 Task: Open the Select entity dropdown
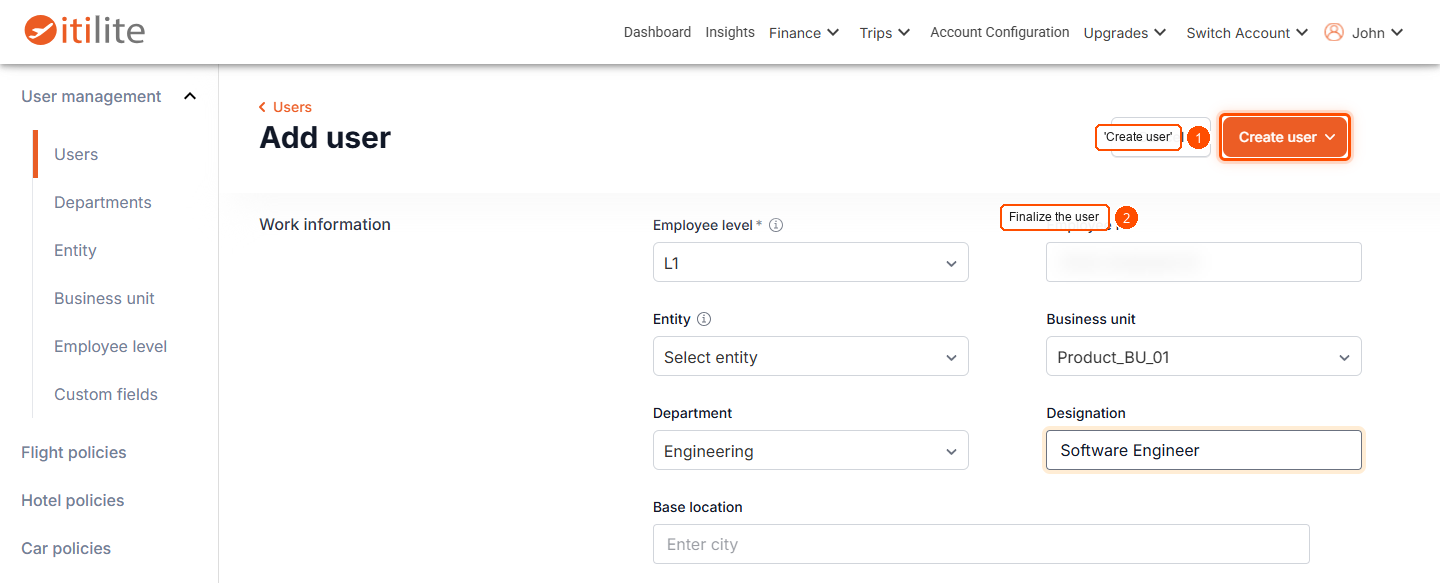coord(811,356)
